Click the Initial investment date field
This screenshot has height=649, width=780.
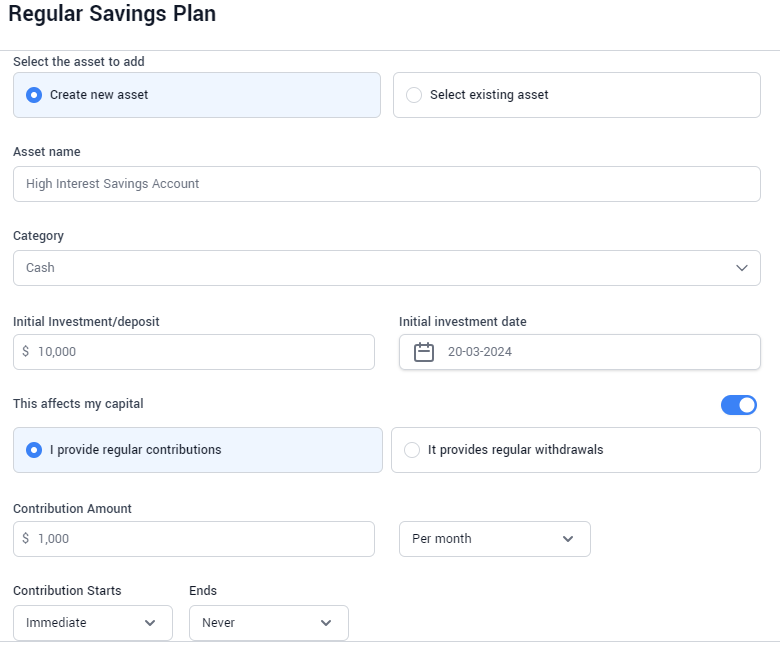tap(580, 352)
